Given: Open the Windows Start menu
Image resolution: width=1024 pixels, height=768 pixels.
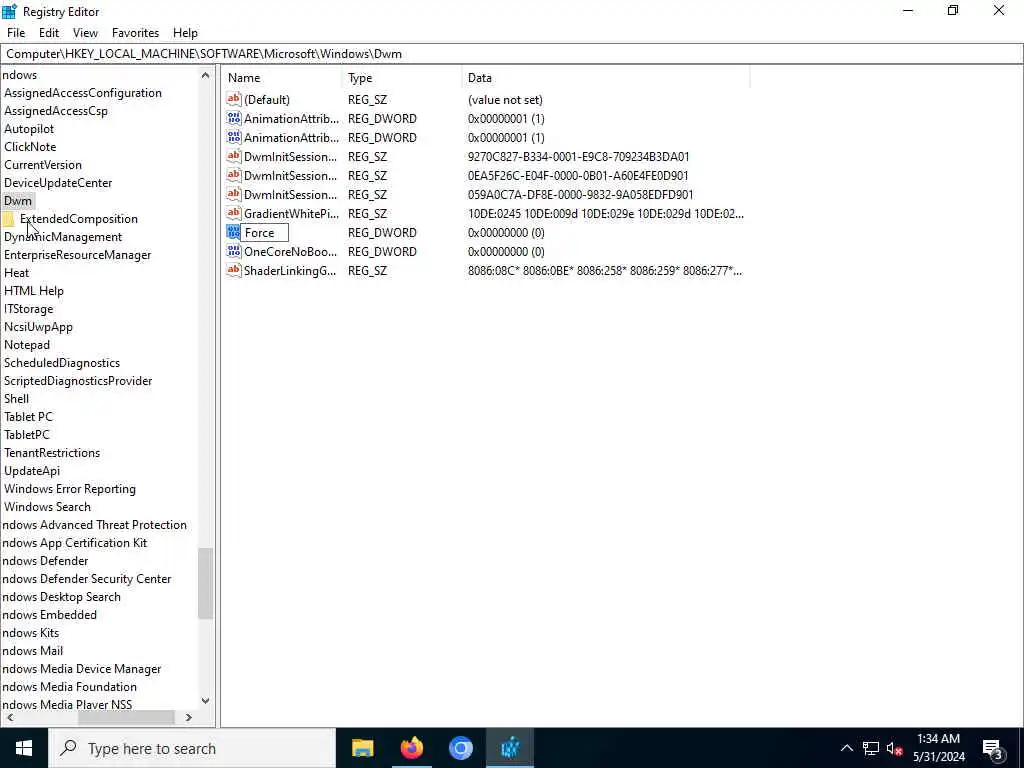Looking at the screenshot, I should pyautogui.click(x=24, y=748).
